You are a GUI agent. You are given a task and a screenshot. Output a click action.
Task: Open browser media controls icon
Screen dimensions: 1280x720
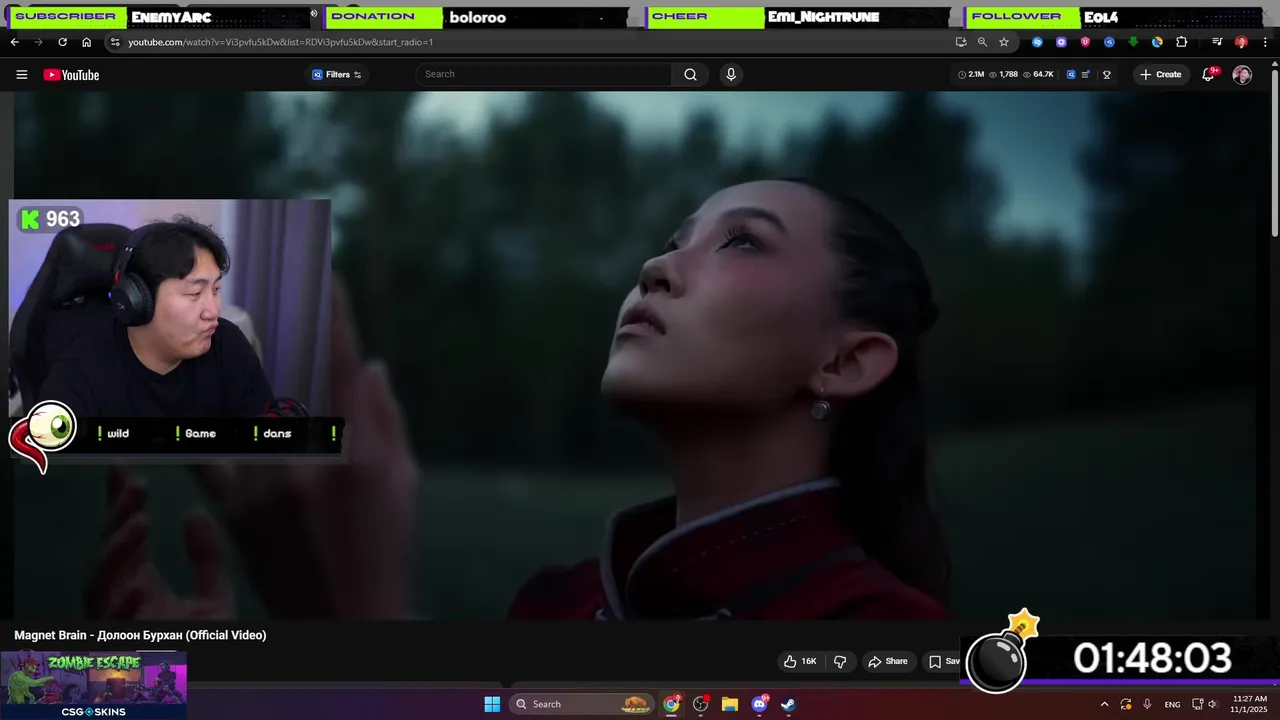(x=1217, y=42)
